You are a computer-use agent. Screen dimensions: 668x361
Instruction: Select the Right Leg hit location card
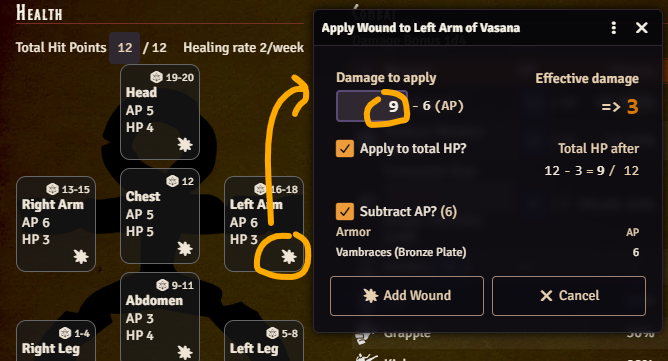point(56,341)
